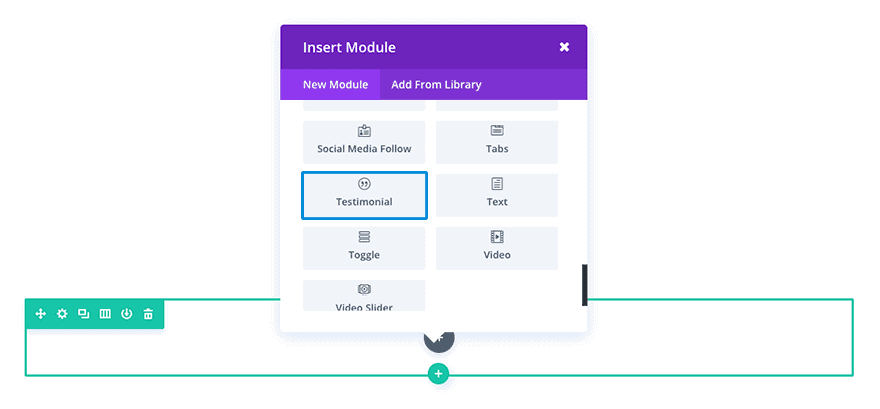Open row settings gear icon
880x409 pixels.
point(62,314)
